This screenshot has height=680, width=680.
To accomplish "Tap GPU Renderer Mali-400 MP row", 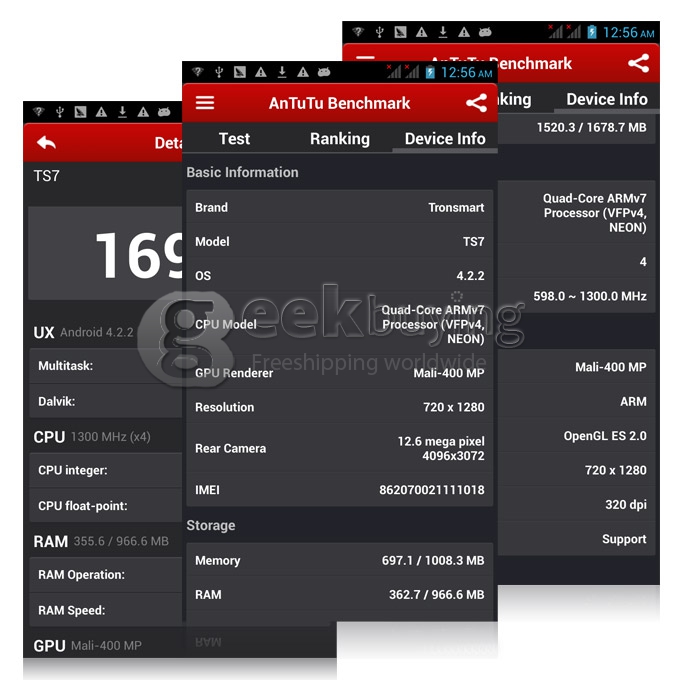I will coord(340,373).
